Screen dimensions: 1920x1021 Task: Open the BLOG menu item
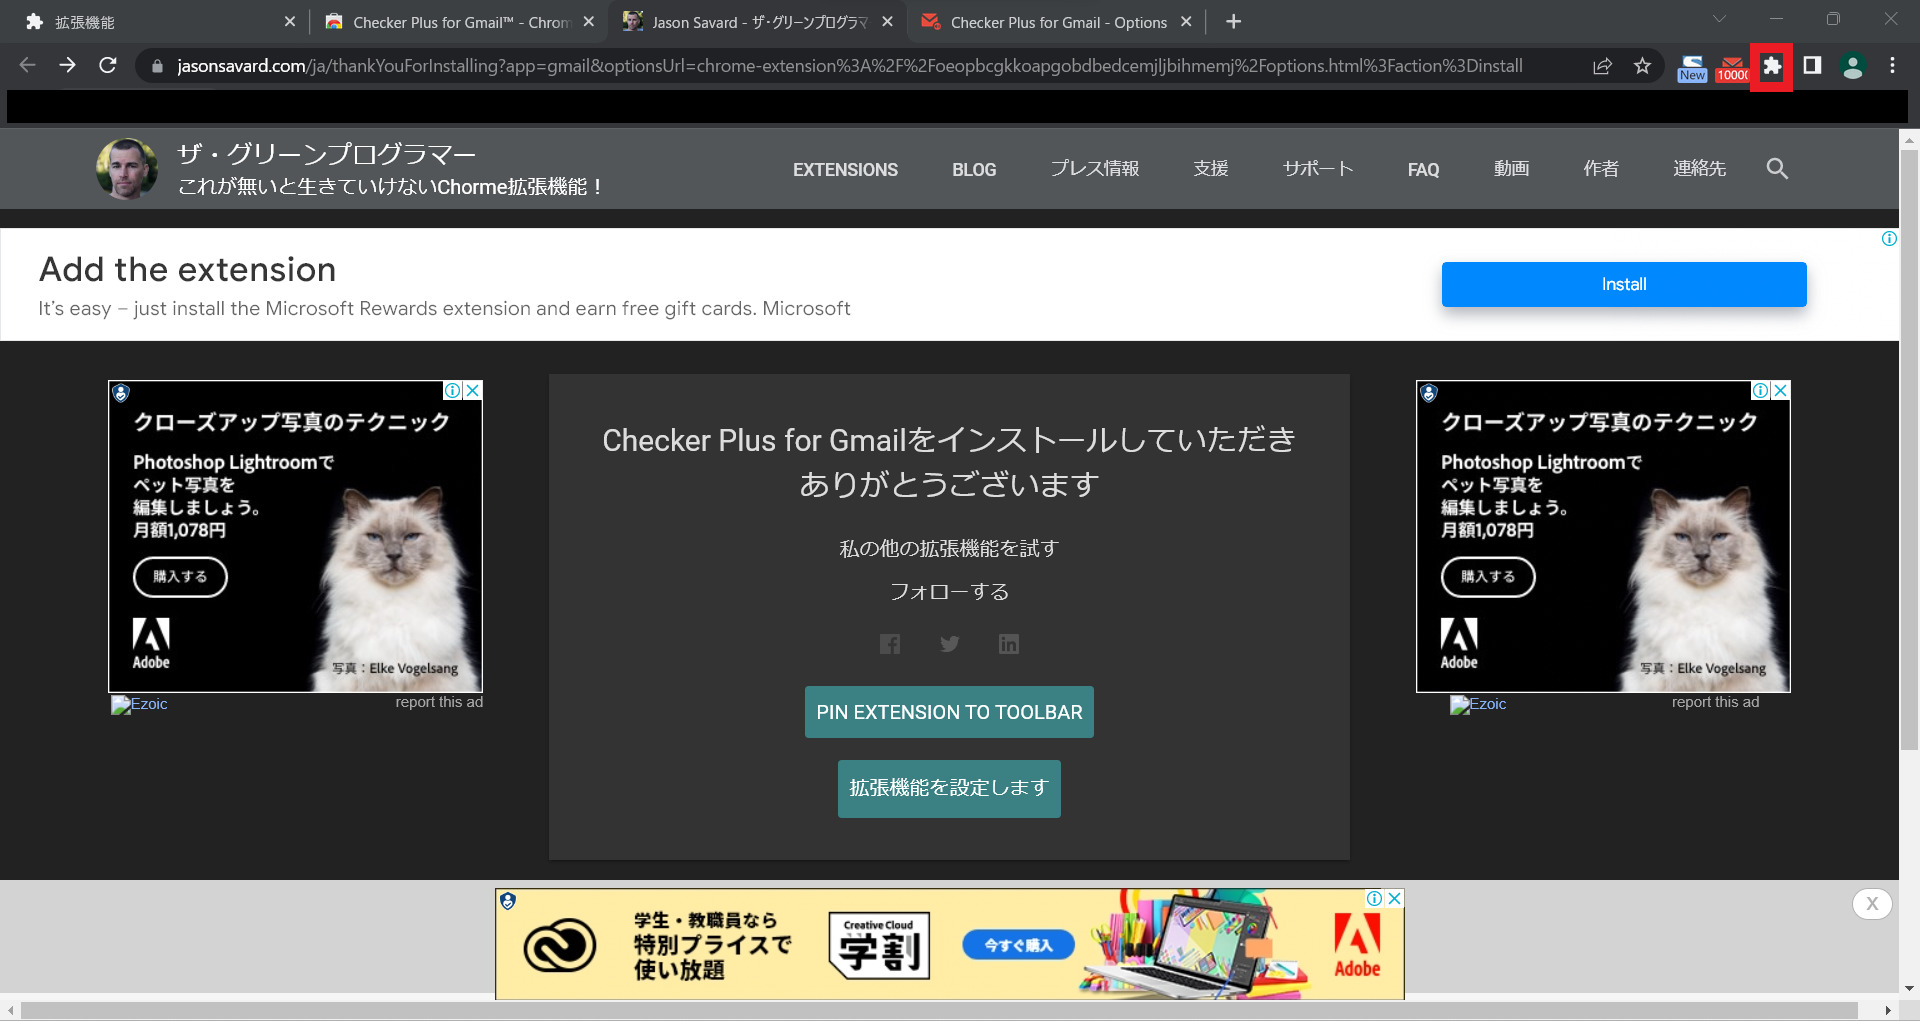click(x=974, y=170)
